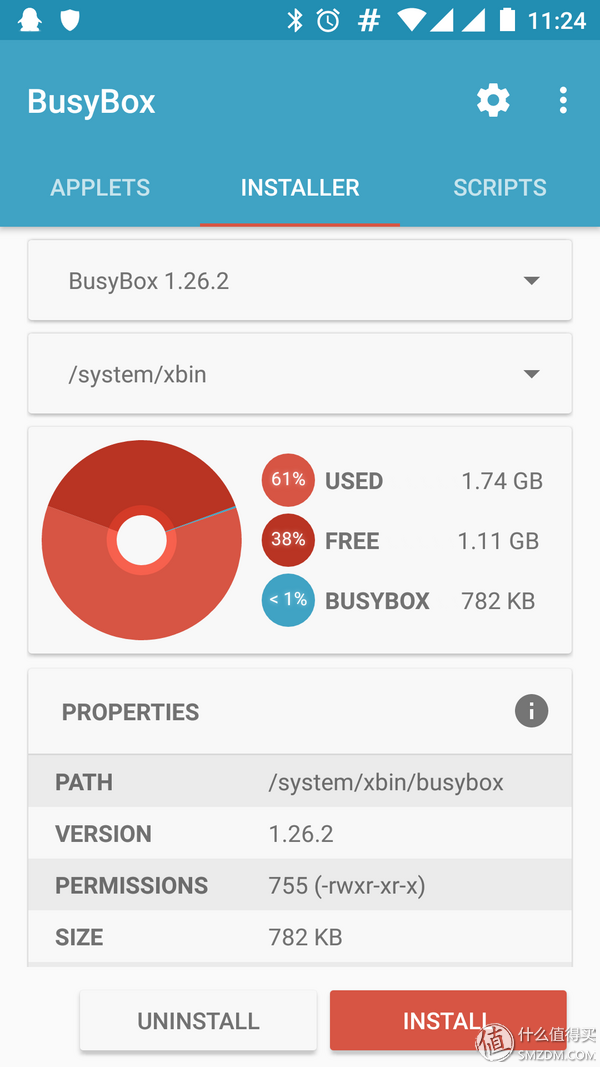The height and width of the screenshot is (1067, 600).
Task: Open the settings gear icon
Action: pos(493,101)
